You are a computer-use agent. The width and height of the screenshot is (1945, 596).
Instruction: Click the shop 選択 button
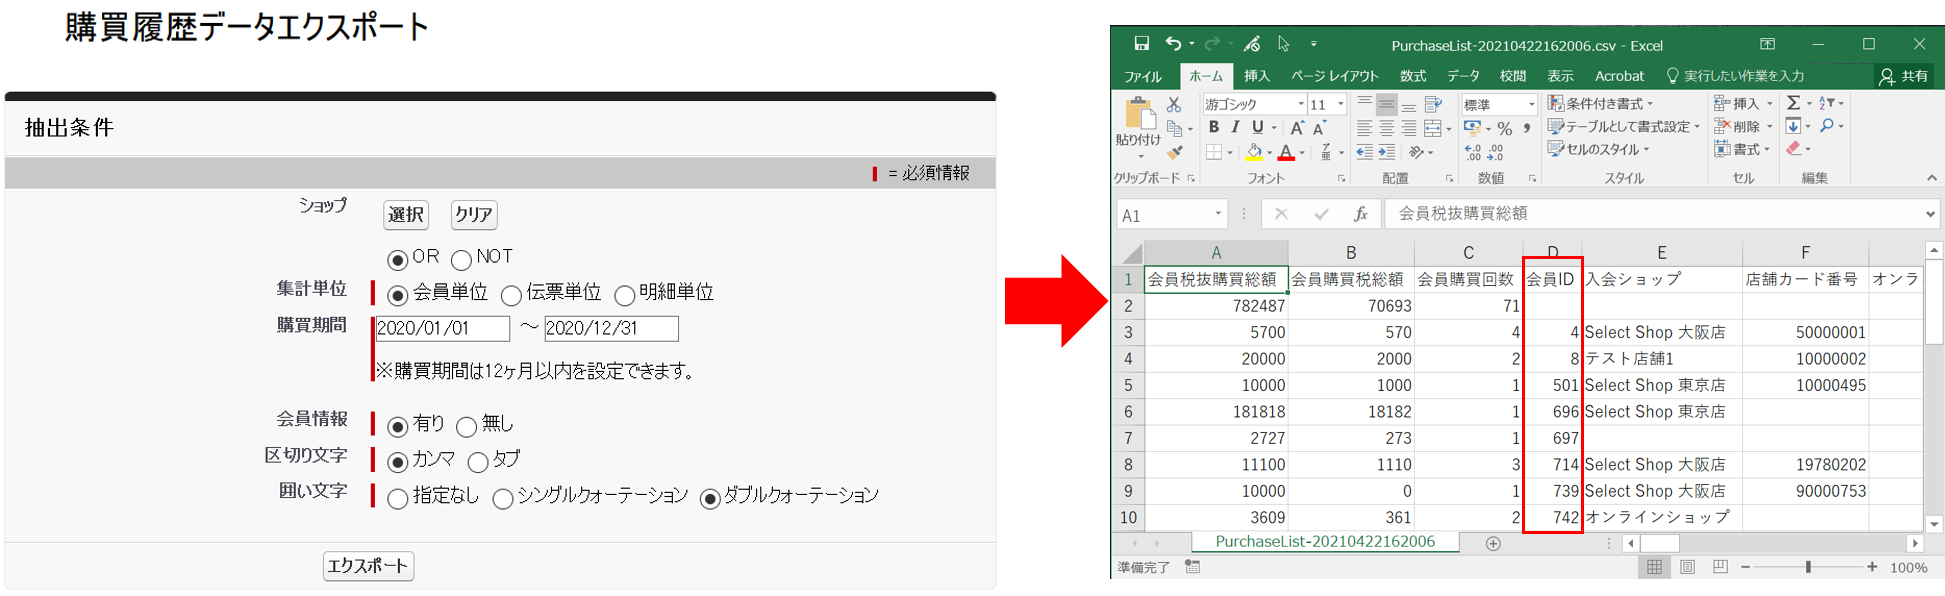point(406,215)
